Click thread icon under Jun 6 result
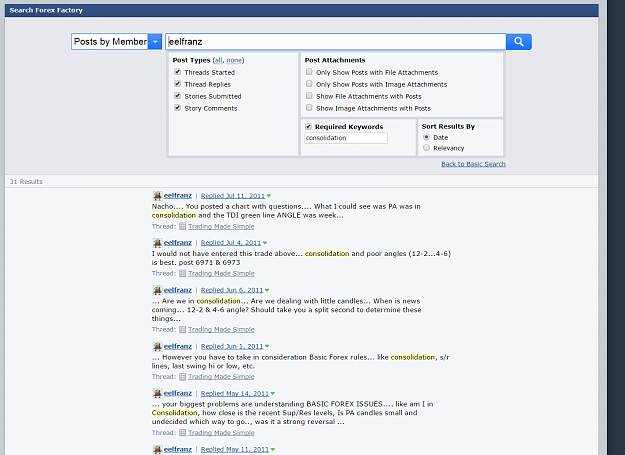The image size is (625, 455). tap(182, 329)
